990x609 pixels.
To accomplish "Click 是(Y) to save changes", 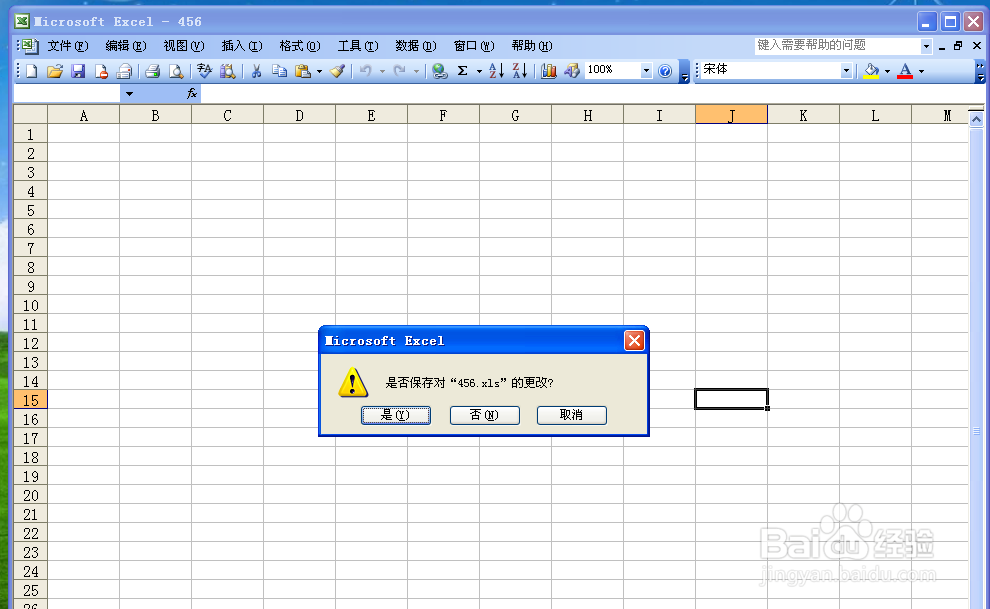I will tap(396, 415).
